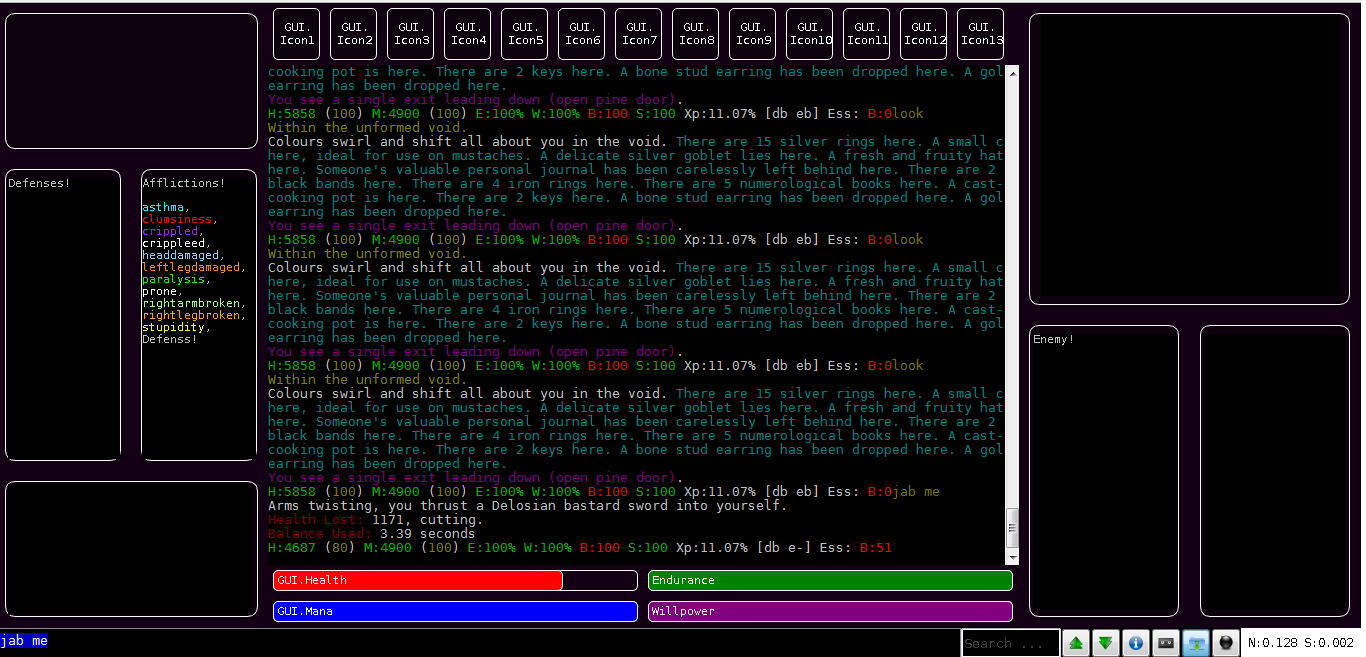Click the GUI.Icon2 button
The width and height of the screenshot is (1366, 657).
[x=354, y=34]
